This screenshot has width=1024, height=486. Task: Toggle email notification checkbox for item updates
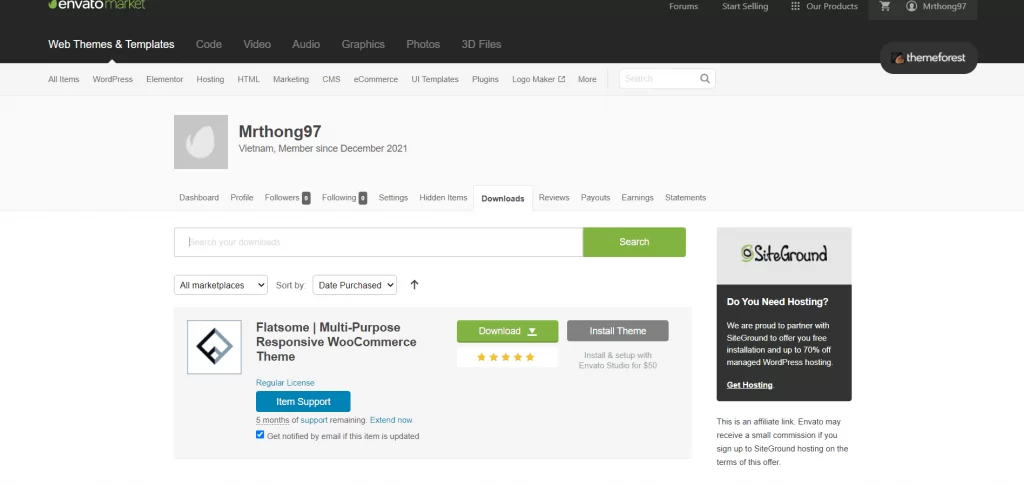pos(260,435)
